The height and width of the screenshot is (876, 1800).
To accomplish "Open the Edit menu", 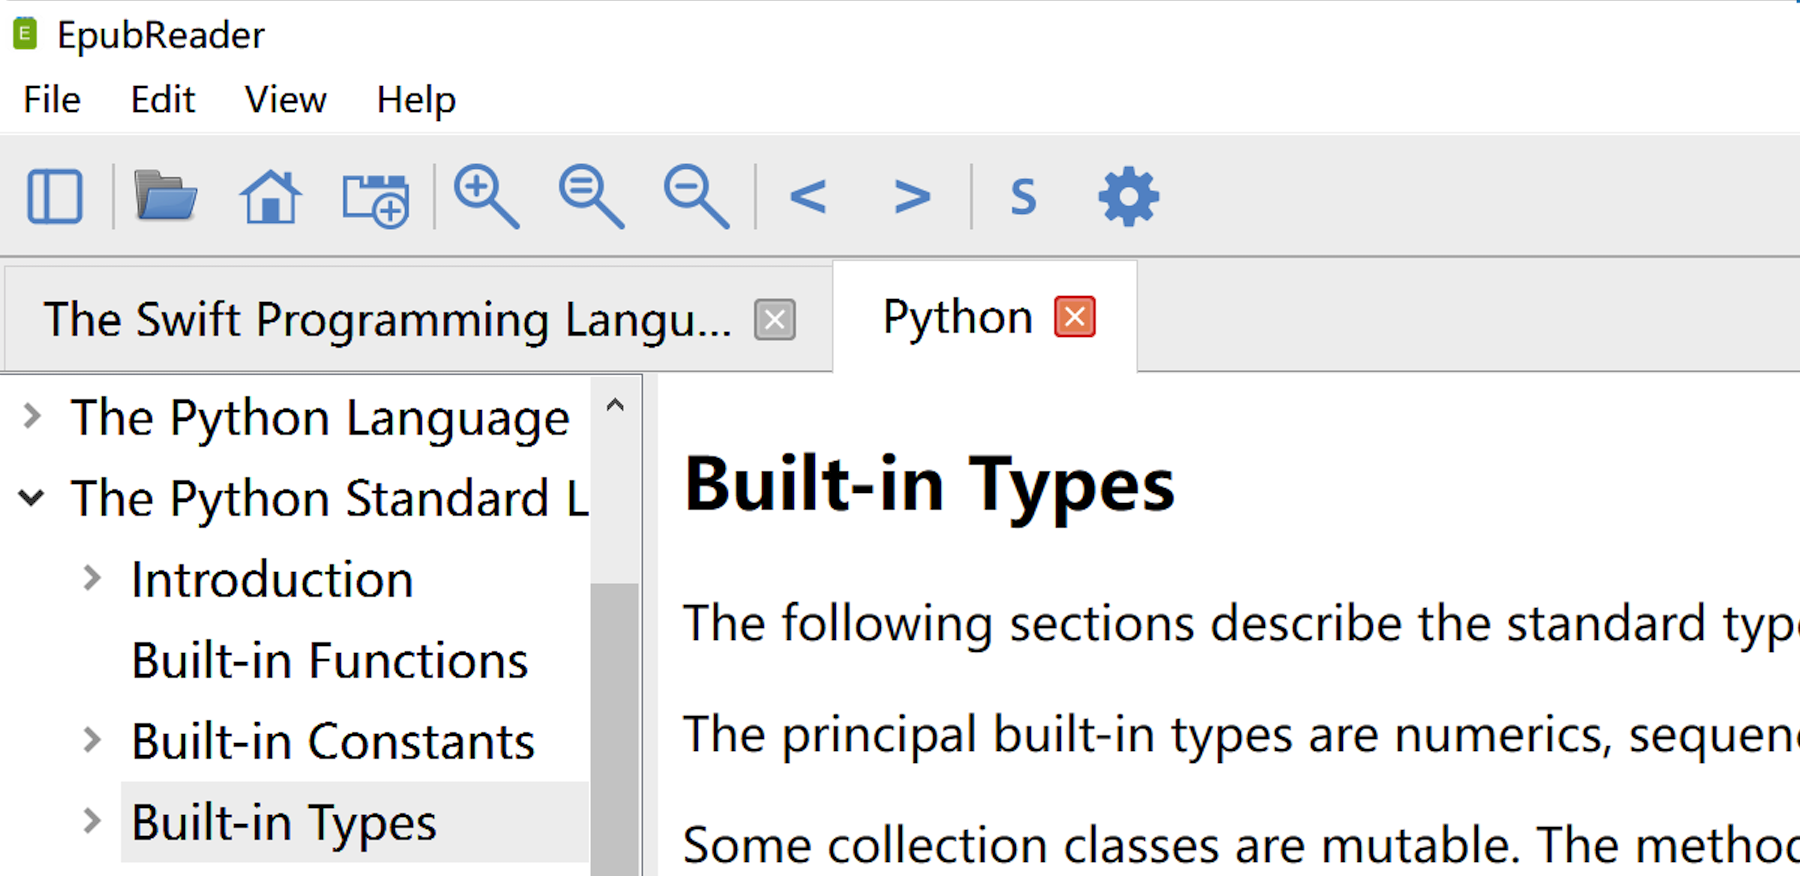I will tap(163, 99).
